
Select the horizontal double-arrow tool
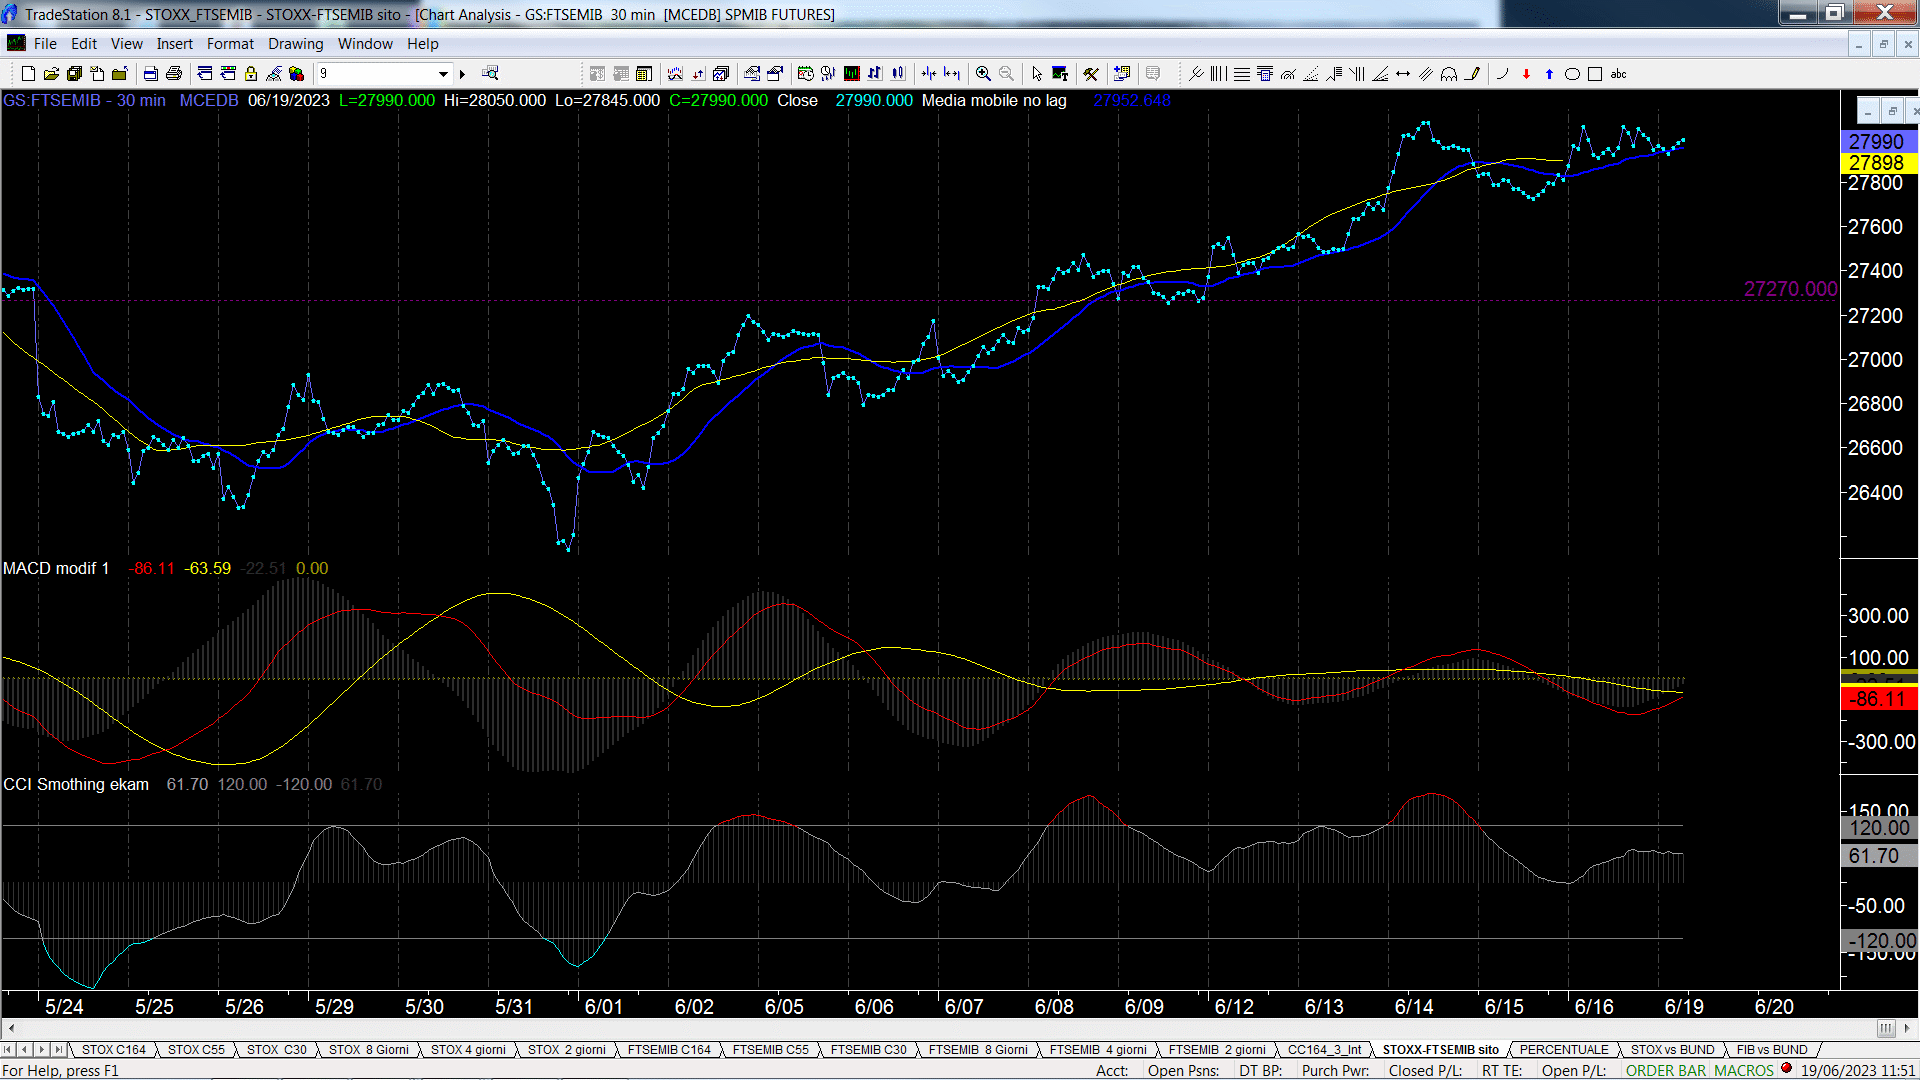[x=1403, y=73]
